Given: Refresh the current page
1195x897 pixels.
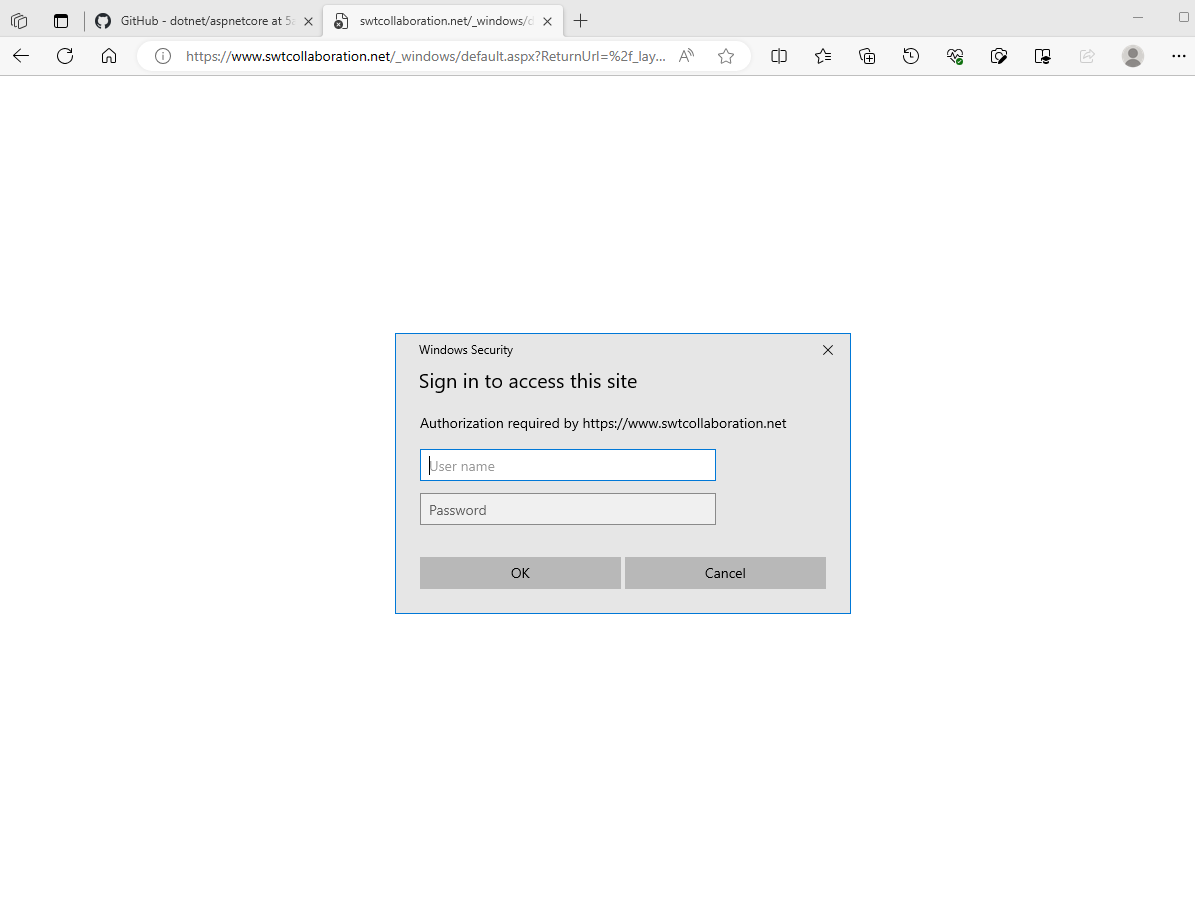Looking at the screenshot, I should click(x=65, y=56).
